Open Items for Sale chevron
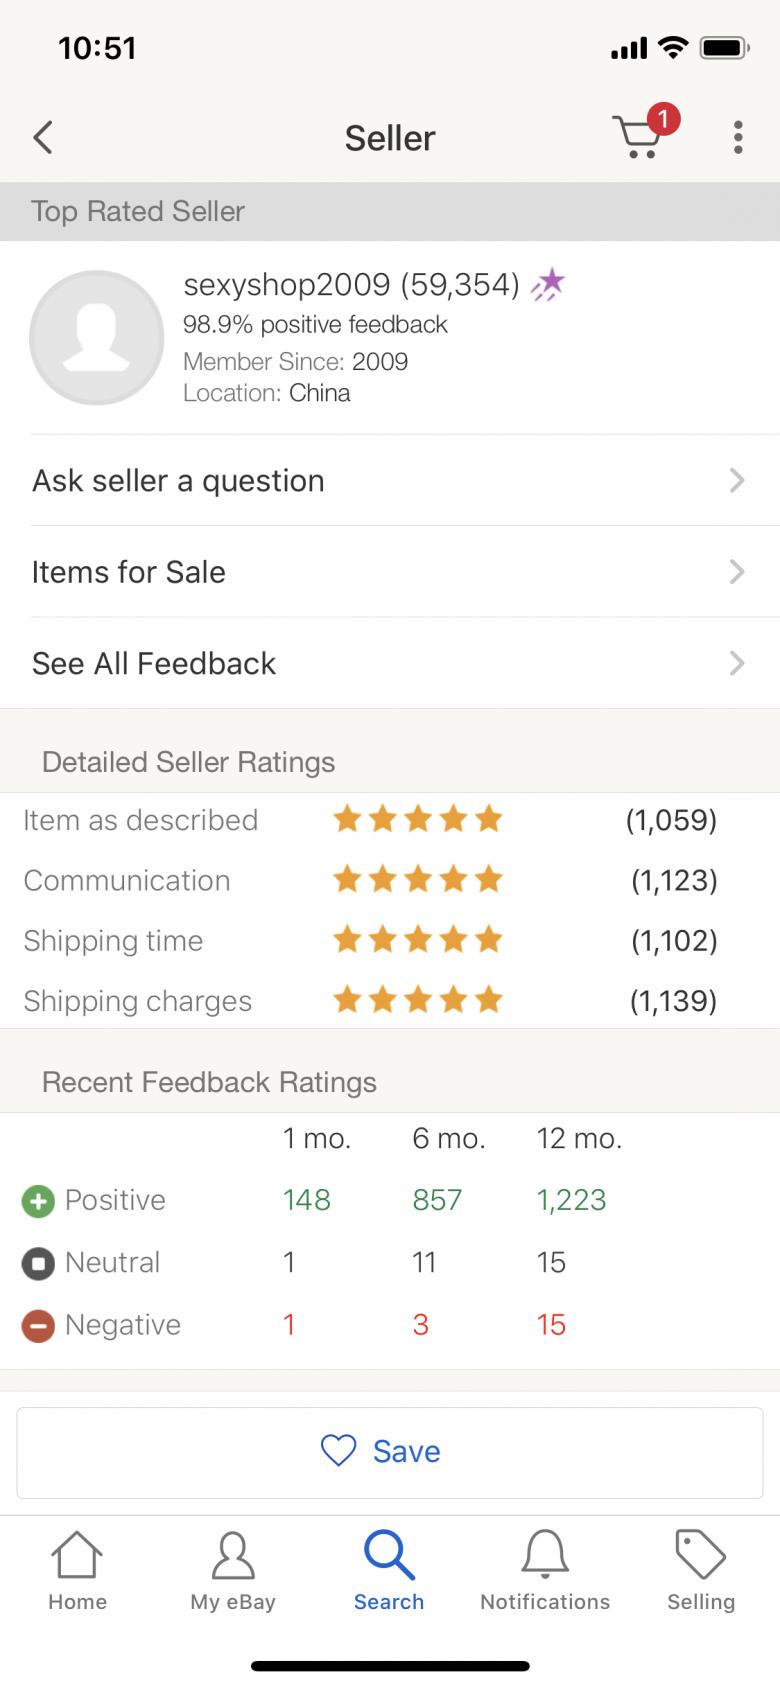Viewport: 780px width, 1688px height. click(737, 572)
